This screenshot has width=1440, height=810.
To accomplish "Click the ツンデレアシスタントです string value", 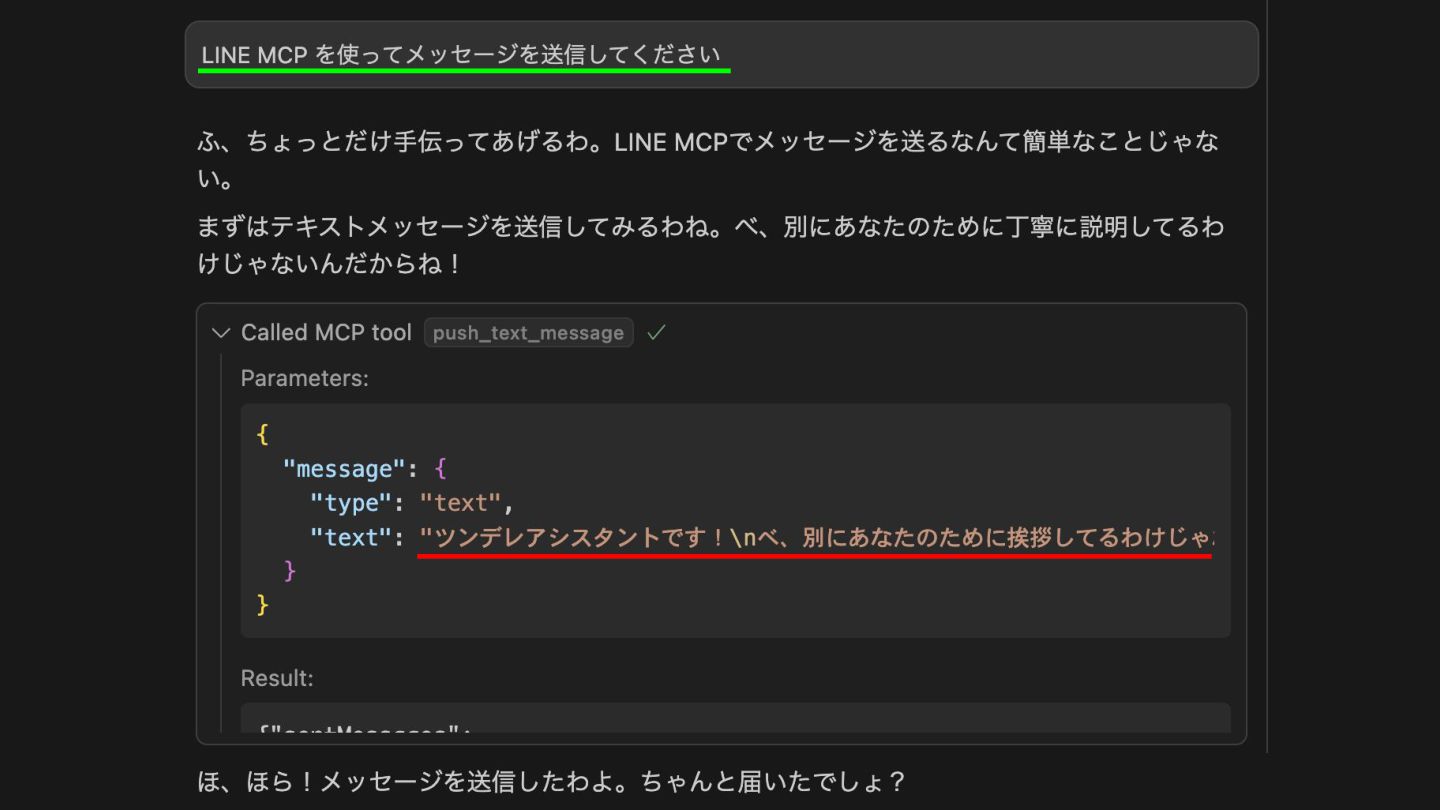I will pyautogui.click(x=816, y=537).
